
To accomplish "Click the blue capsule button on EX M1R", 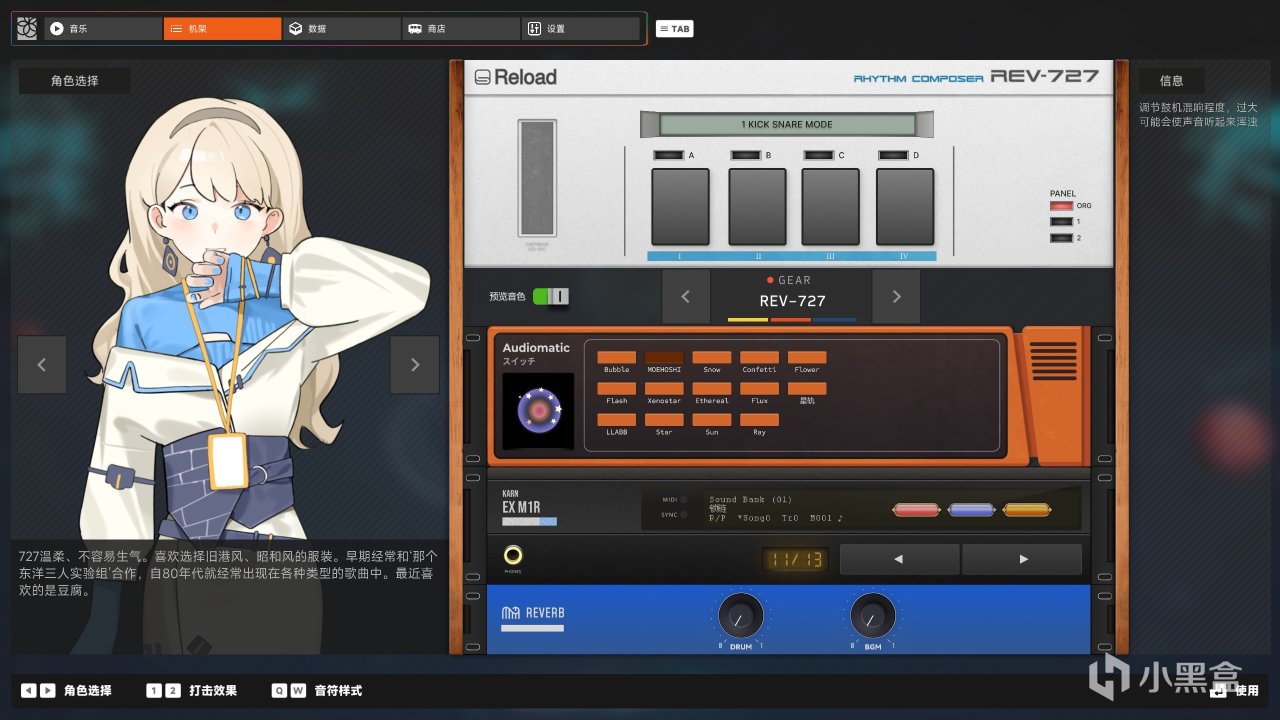I will click(971, 510).
